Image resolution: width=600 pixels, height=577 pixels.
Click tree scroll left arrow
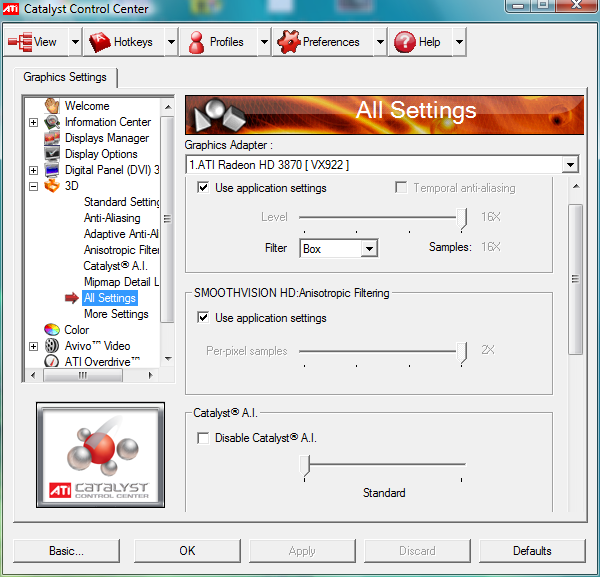pos(33,375)
